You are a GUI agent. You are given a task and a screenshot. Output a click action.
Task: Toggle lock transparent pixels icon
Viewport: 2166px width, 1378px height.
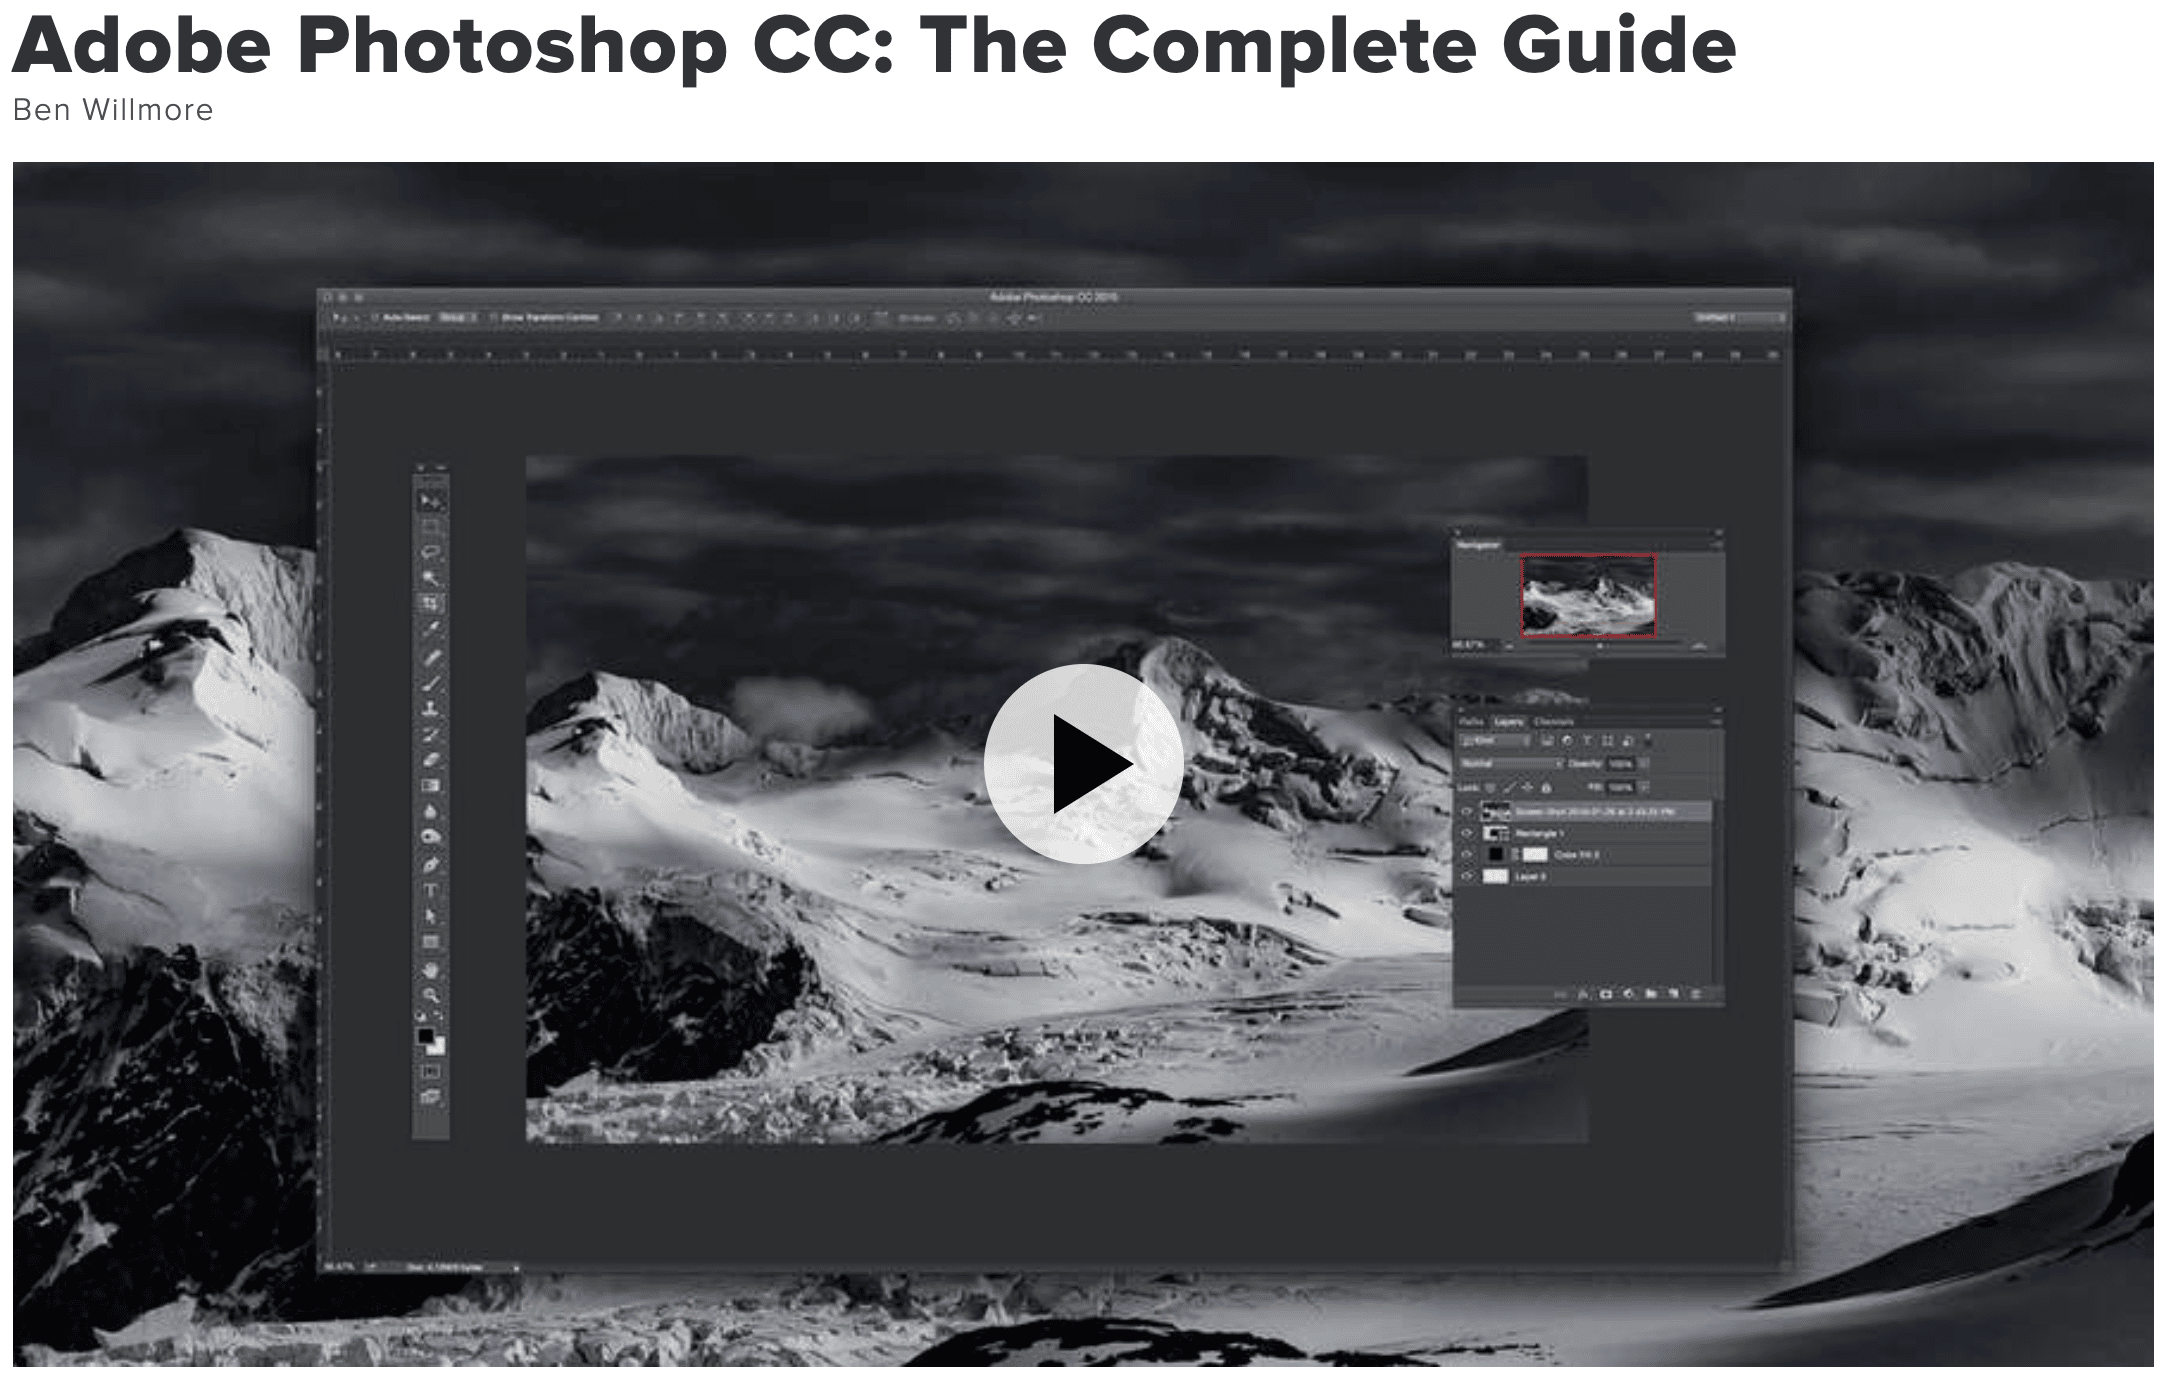pos(1489,787)
